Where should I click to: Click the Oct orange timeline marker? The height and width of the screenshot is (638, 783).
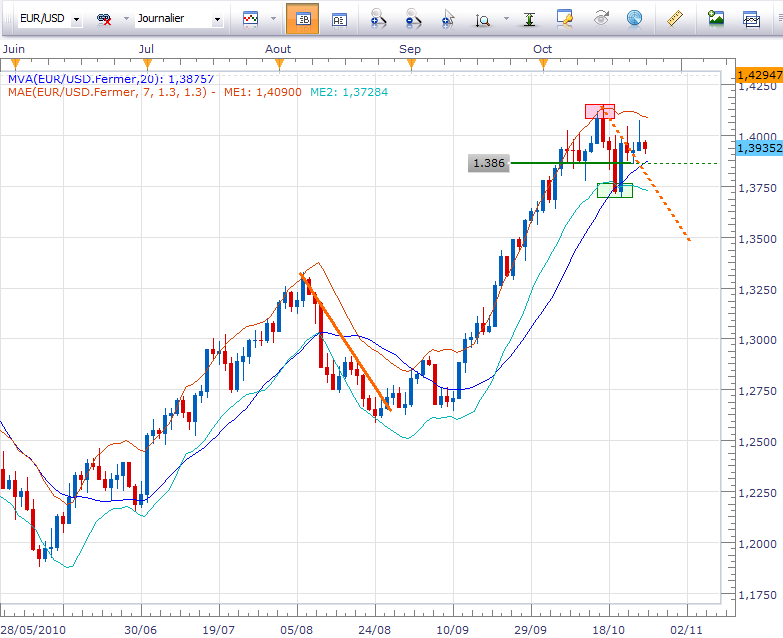[543, 64]
